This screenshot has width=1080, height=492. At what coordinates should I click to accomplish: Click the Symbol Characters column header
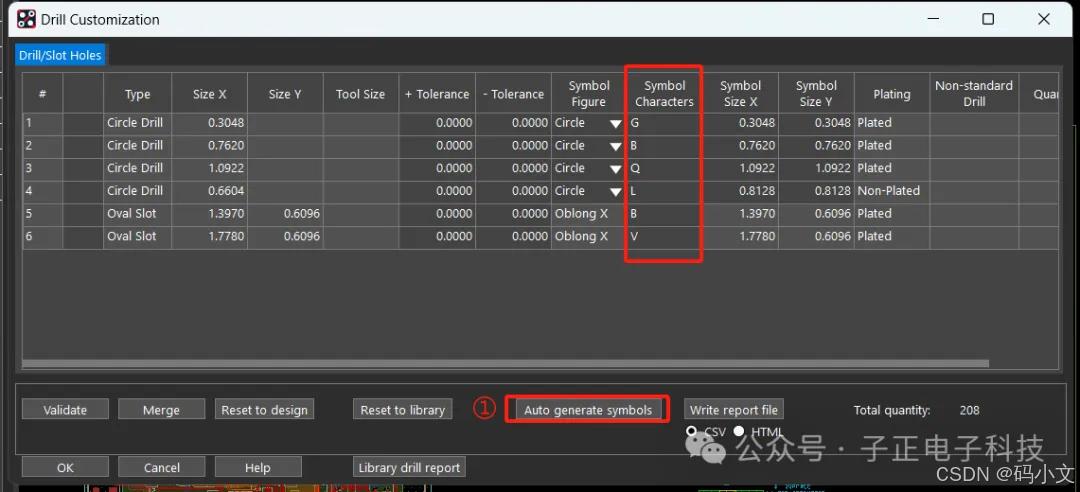pyautogui.click(x=664, y=94)
